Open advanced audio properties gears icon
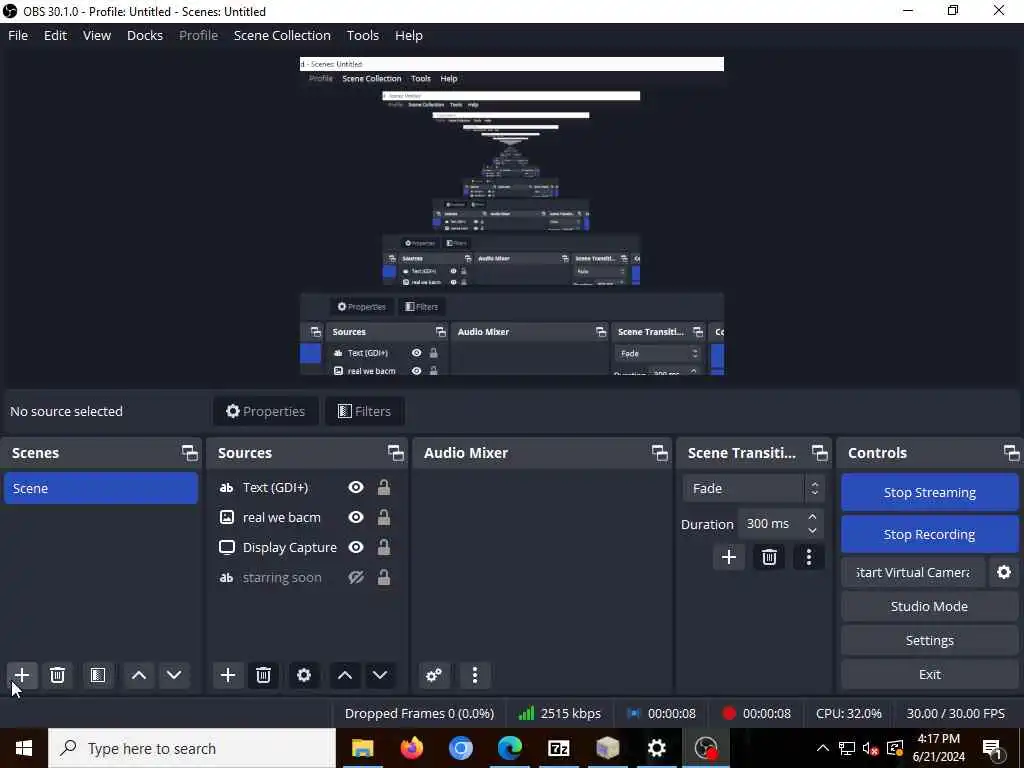Image resolution: width=1024 pixels, height=768 pixels. tap(434, 675)
